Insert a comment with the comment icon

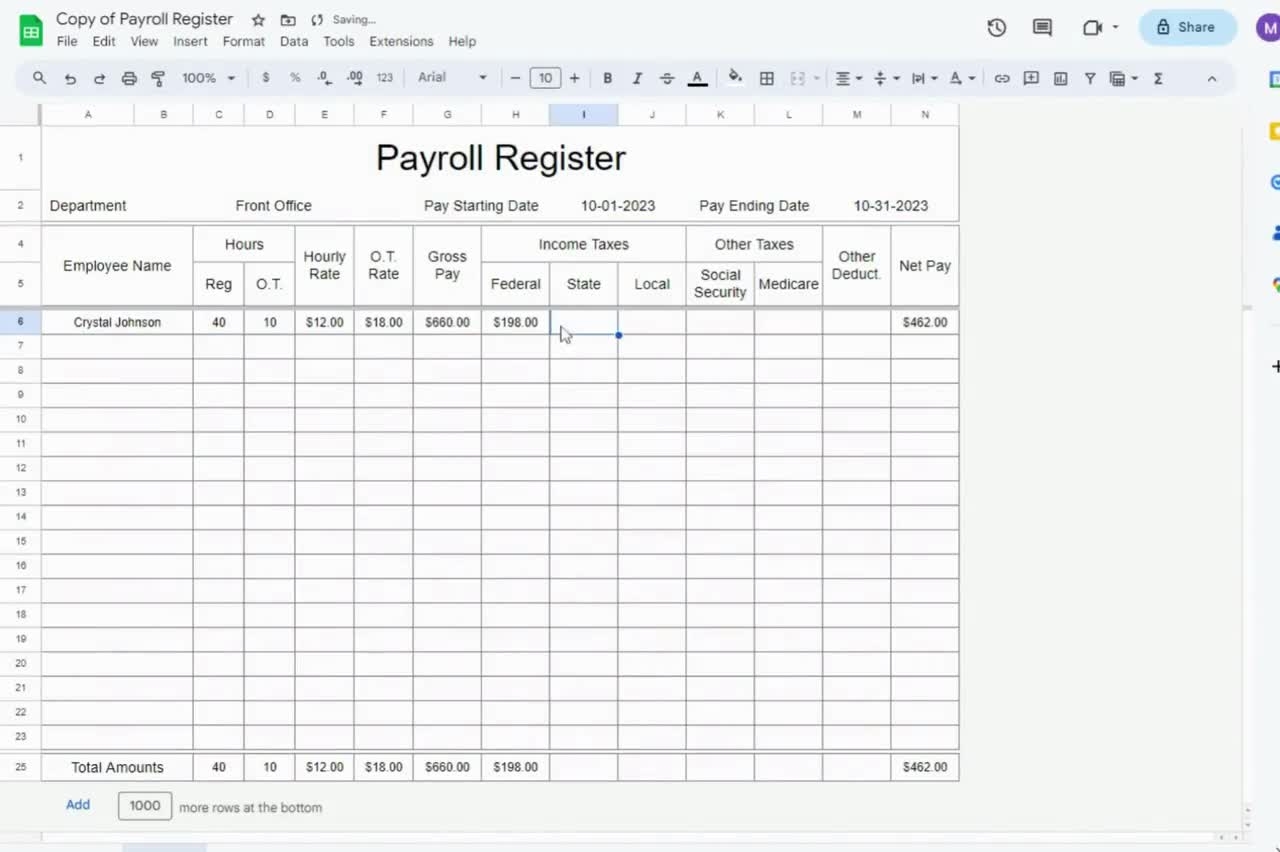(1031, 77)
